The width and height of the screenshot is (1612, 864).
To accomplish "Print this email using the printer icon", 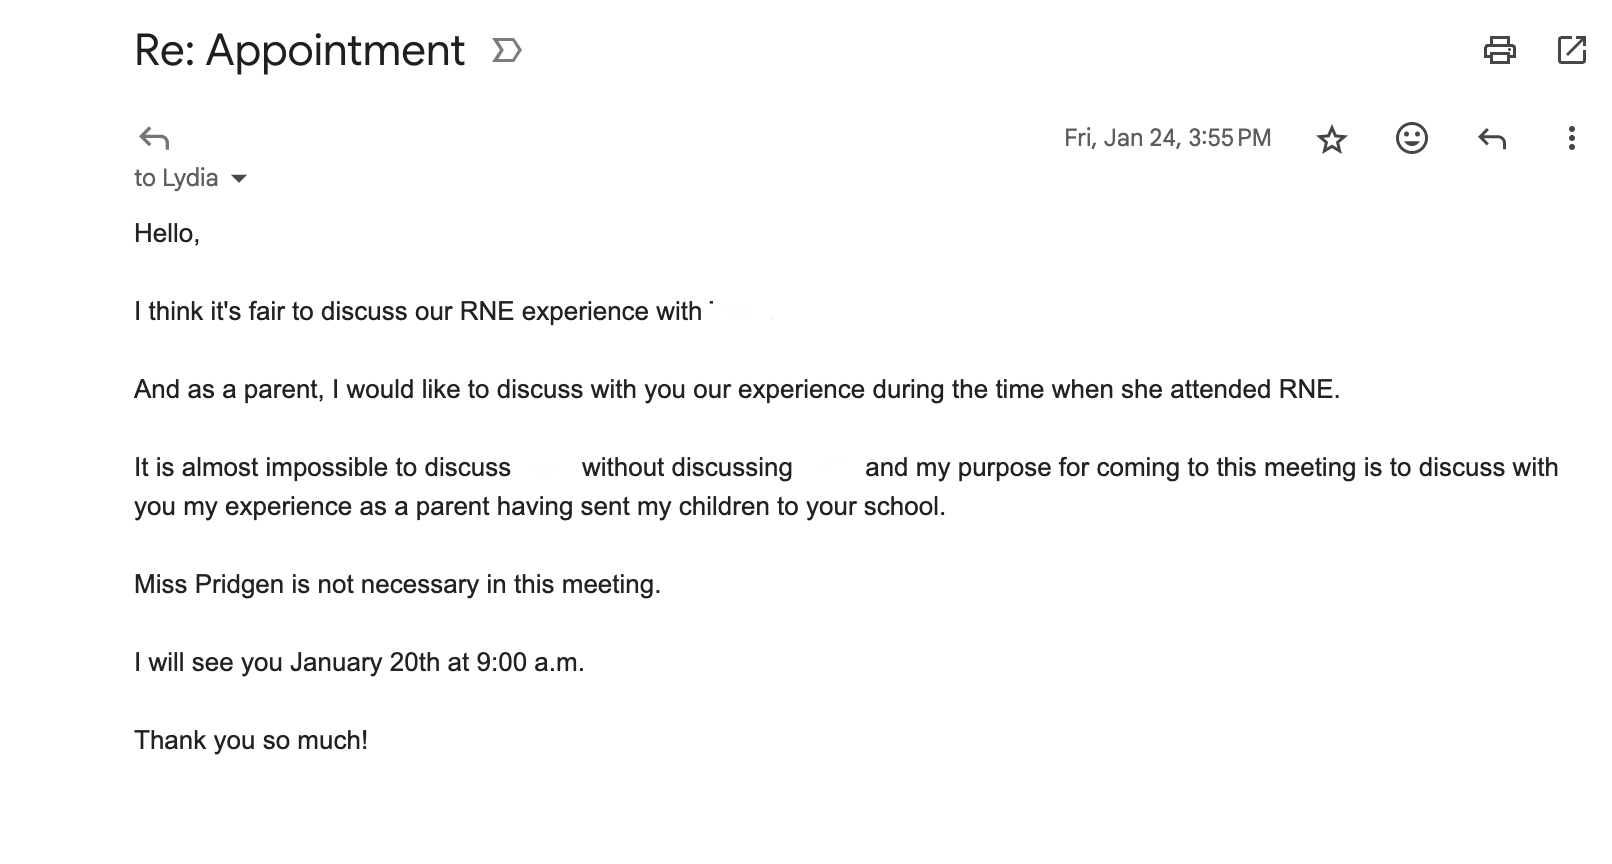I will 1499,50.
